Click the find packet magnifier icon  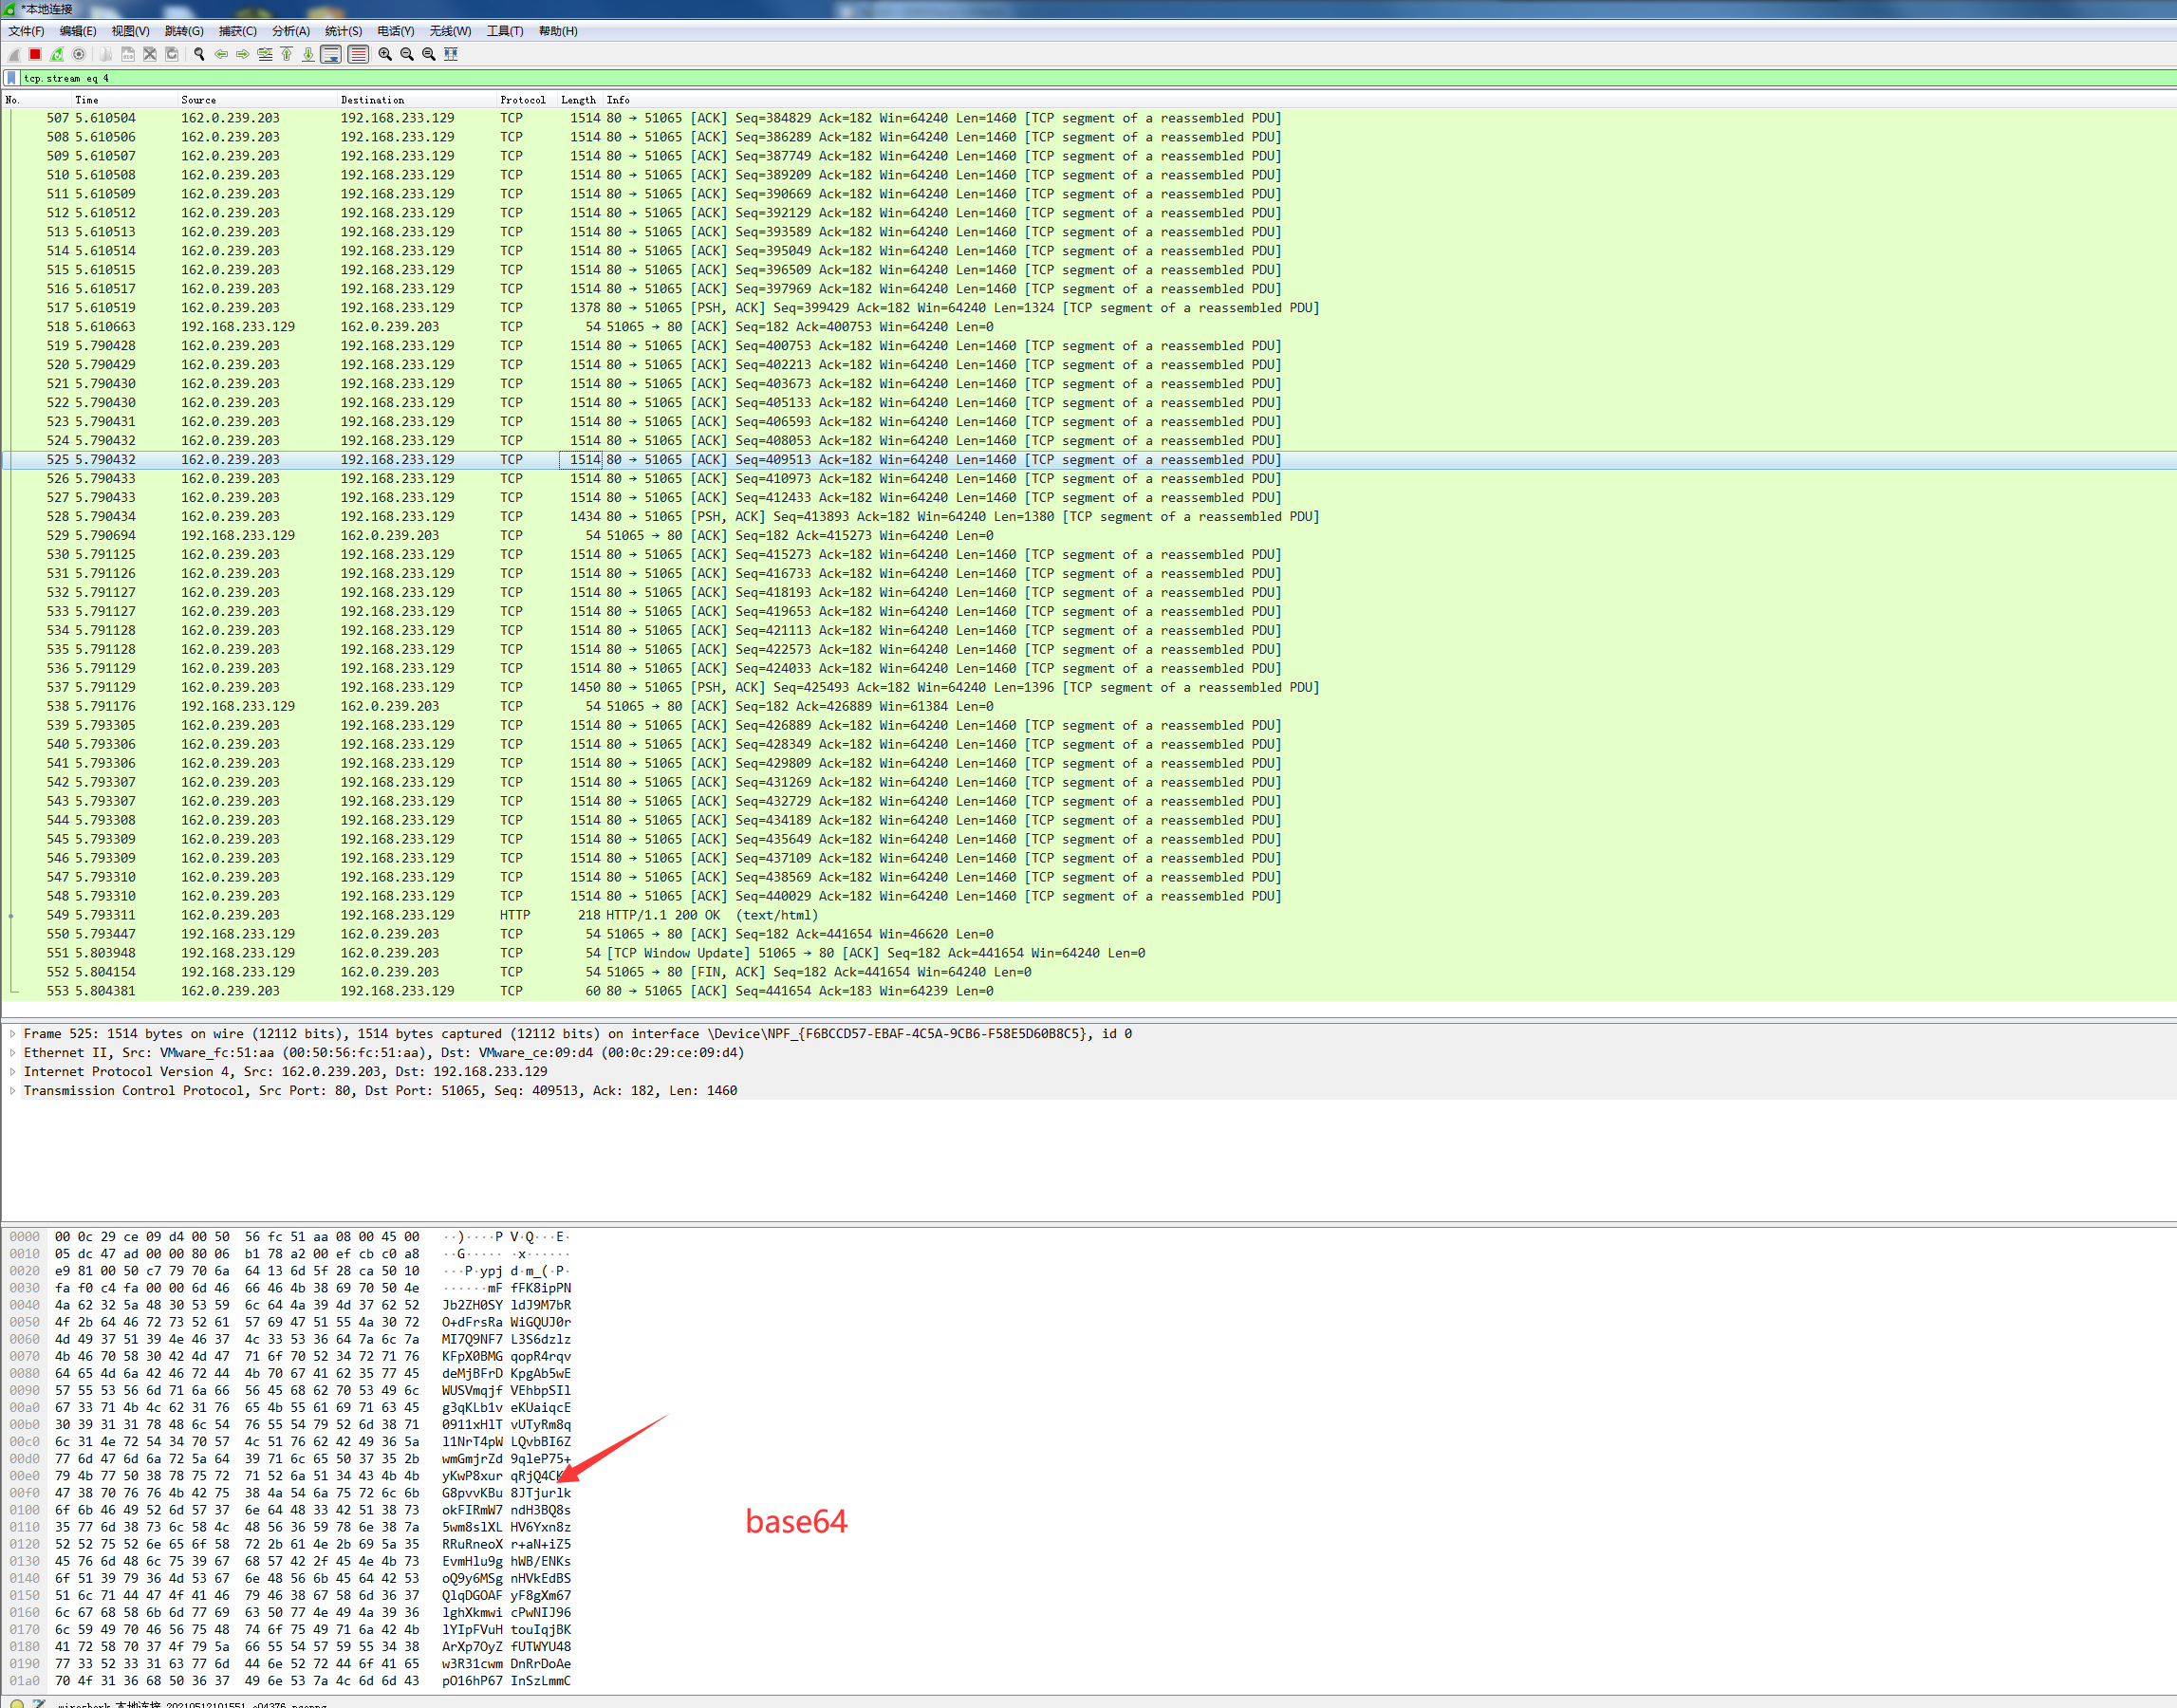pyautogui.click(x=199, y=54)
